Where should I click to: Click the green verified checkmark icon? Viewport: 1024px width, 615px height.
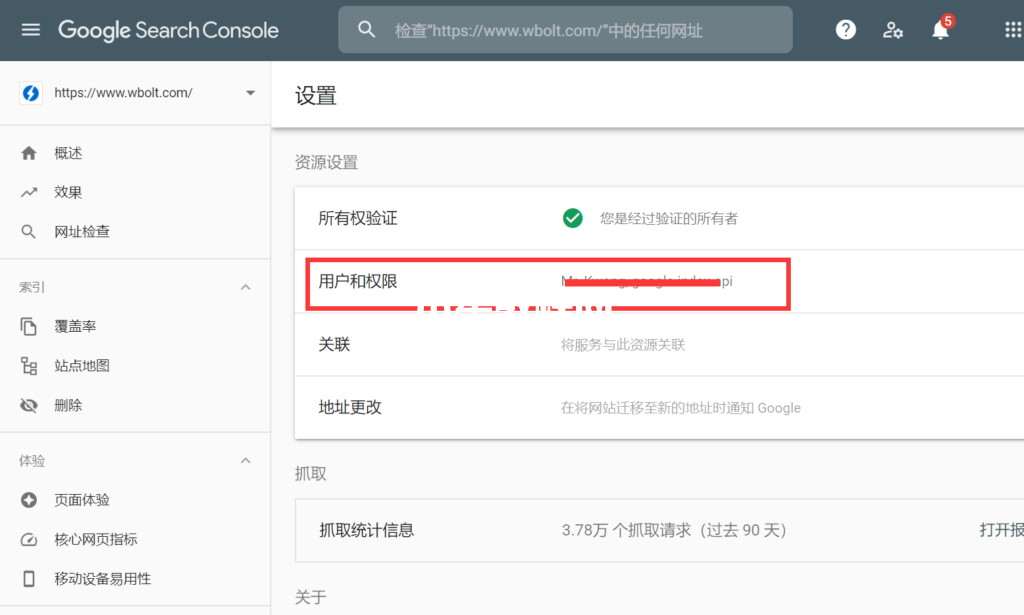[x=573, y=218]
